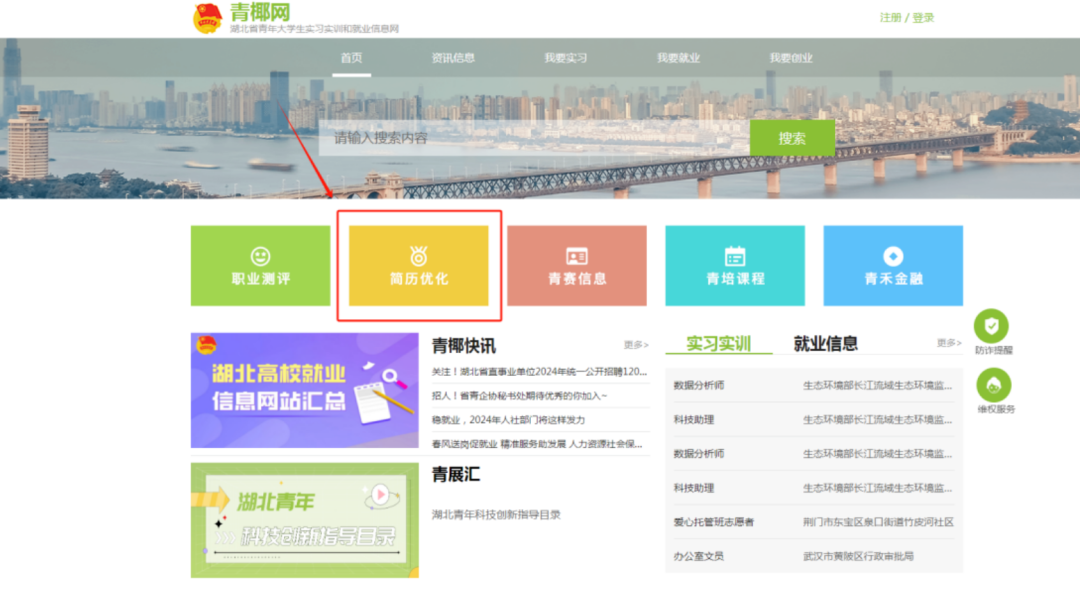Open the 湖北青年科技创新指导目录 banner image
The image size is (1080, 602).
coord(304,520)
